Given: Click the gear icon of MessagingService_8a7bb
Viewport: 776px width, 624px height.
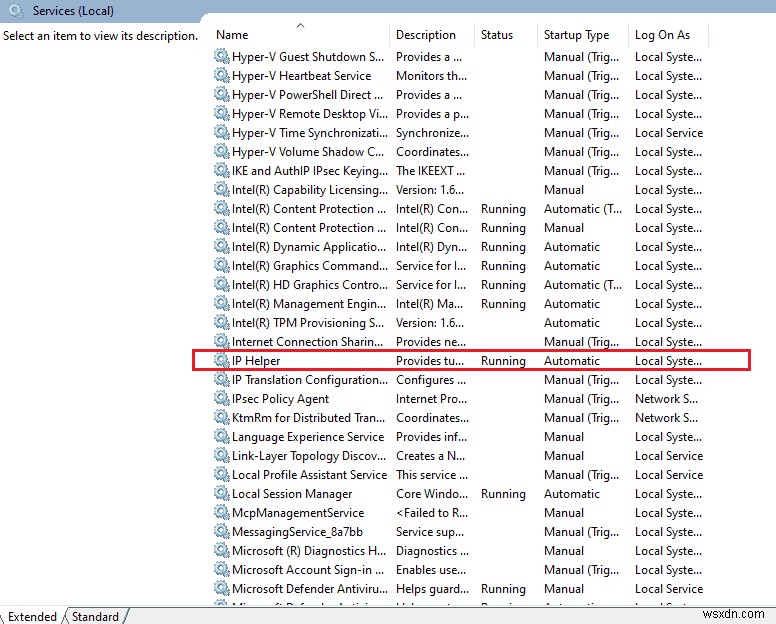Looking at the screenshot, I should (222, 531).
